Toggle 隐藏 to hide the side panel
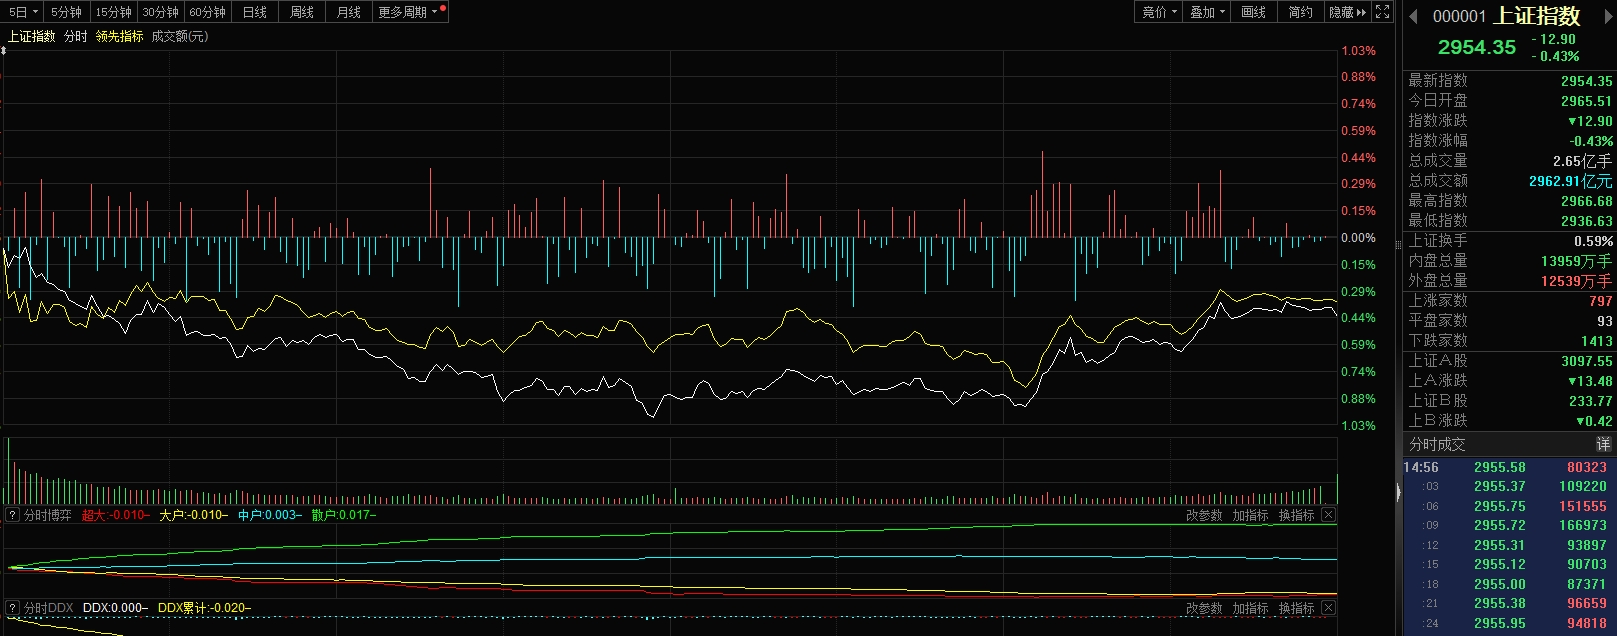 pyautogui.click(x=1347, y=12)
